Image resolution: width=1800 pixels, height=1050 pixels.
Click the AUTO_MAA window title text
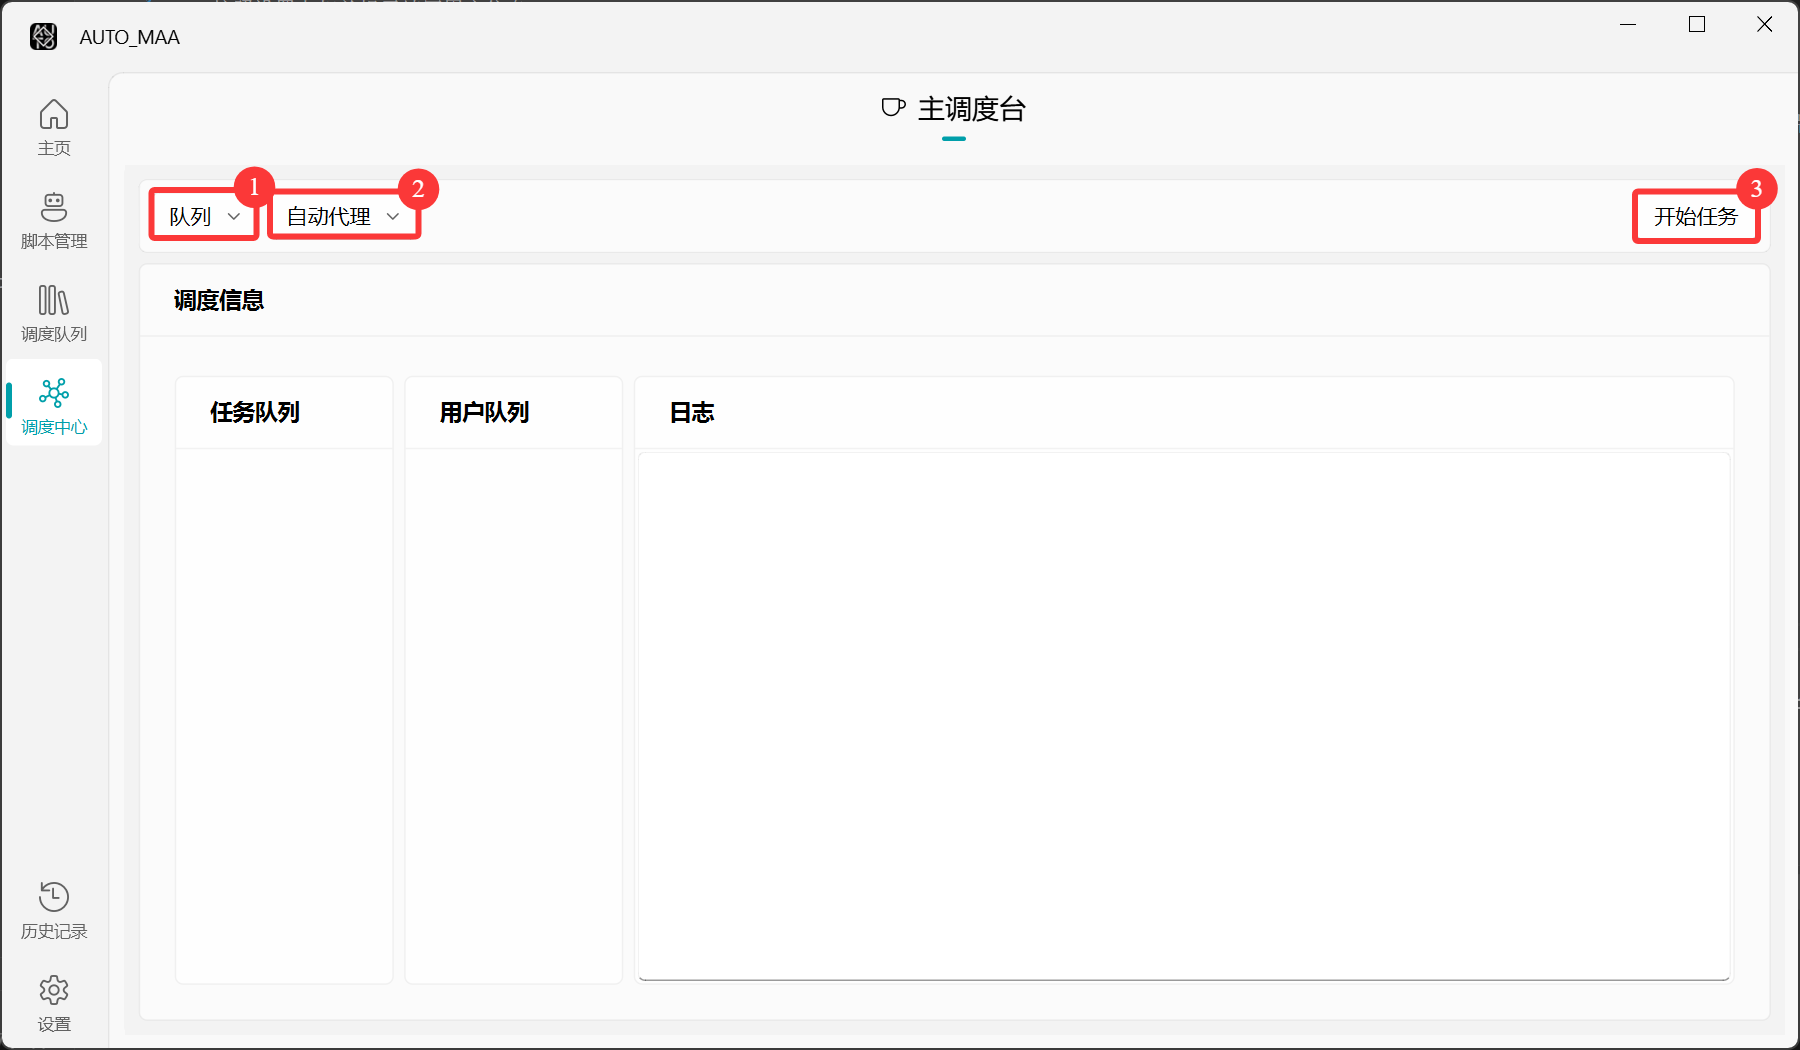130,37
